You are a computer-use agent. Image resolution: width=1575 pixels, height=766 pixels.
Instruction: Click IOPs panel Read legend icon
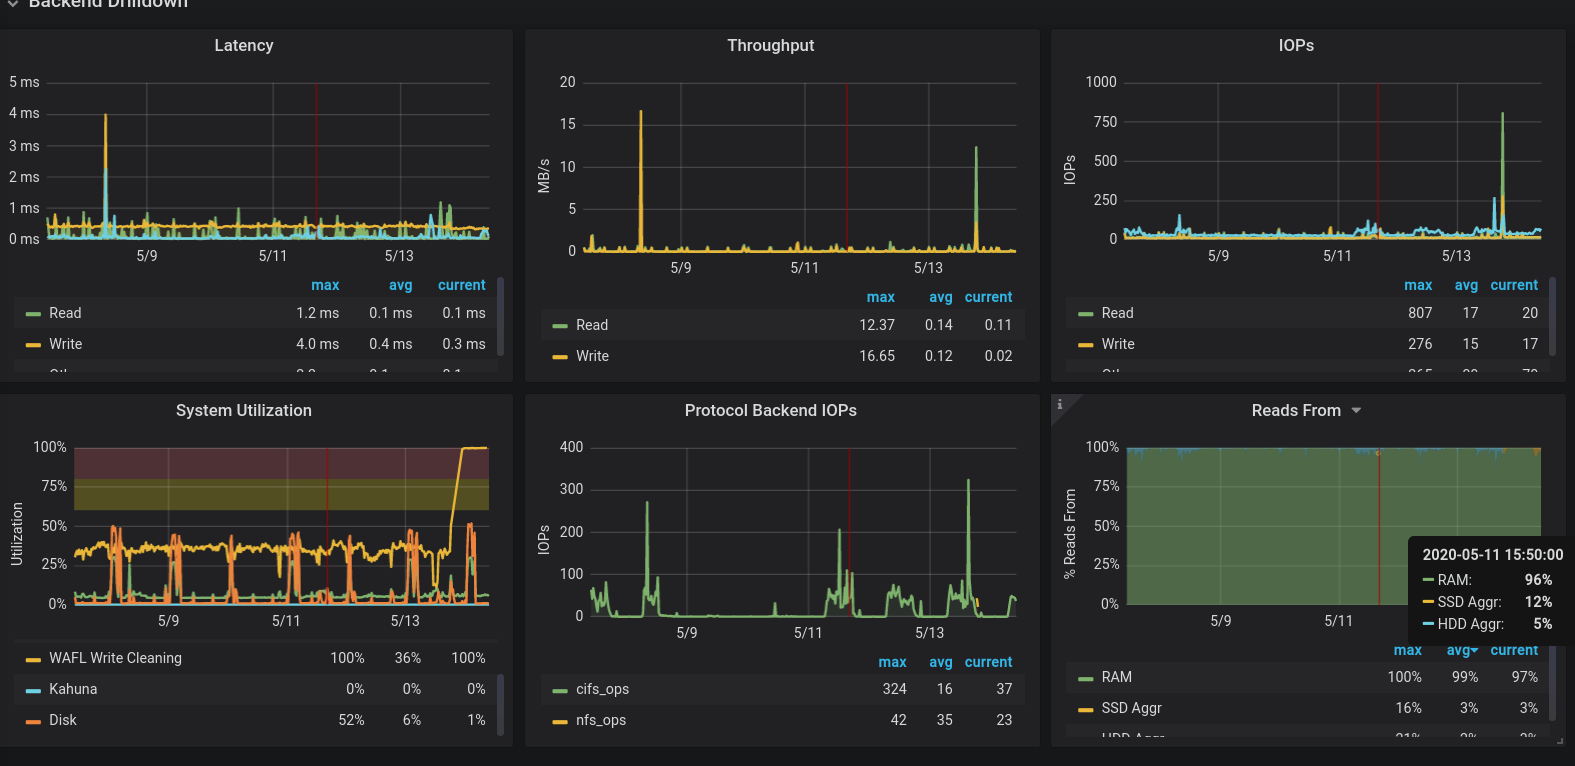tap(1086, 314)
